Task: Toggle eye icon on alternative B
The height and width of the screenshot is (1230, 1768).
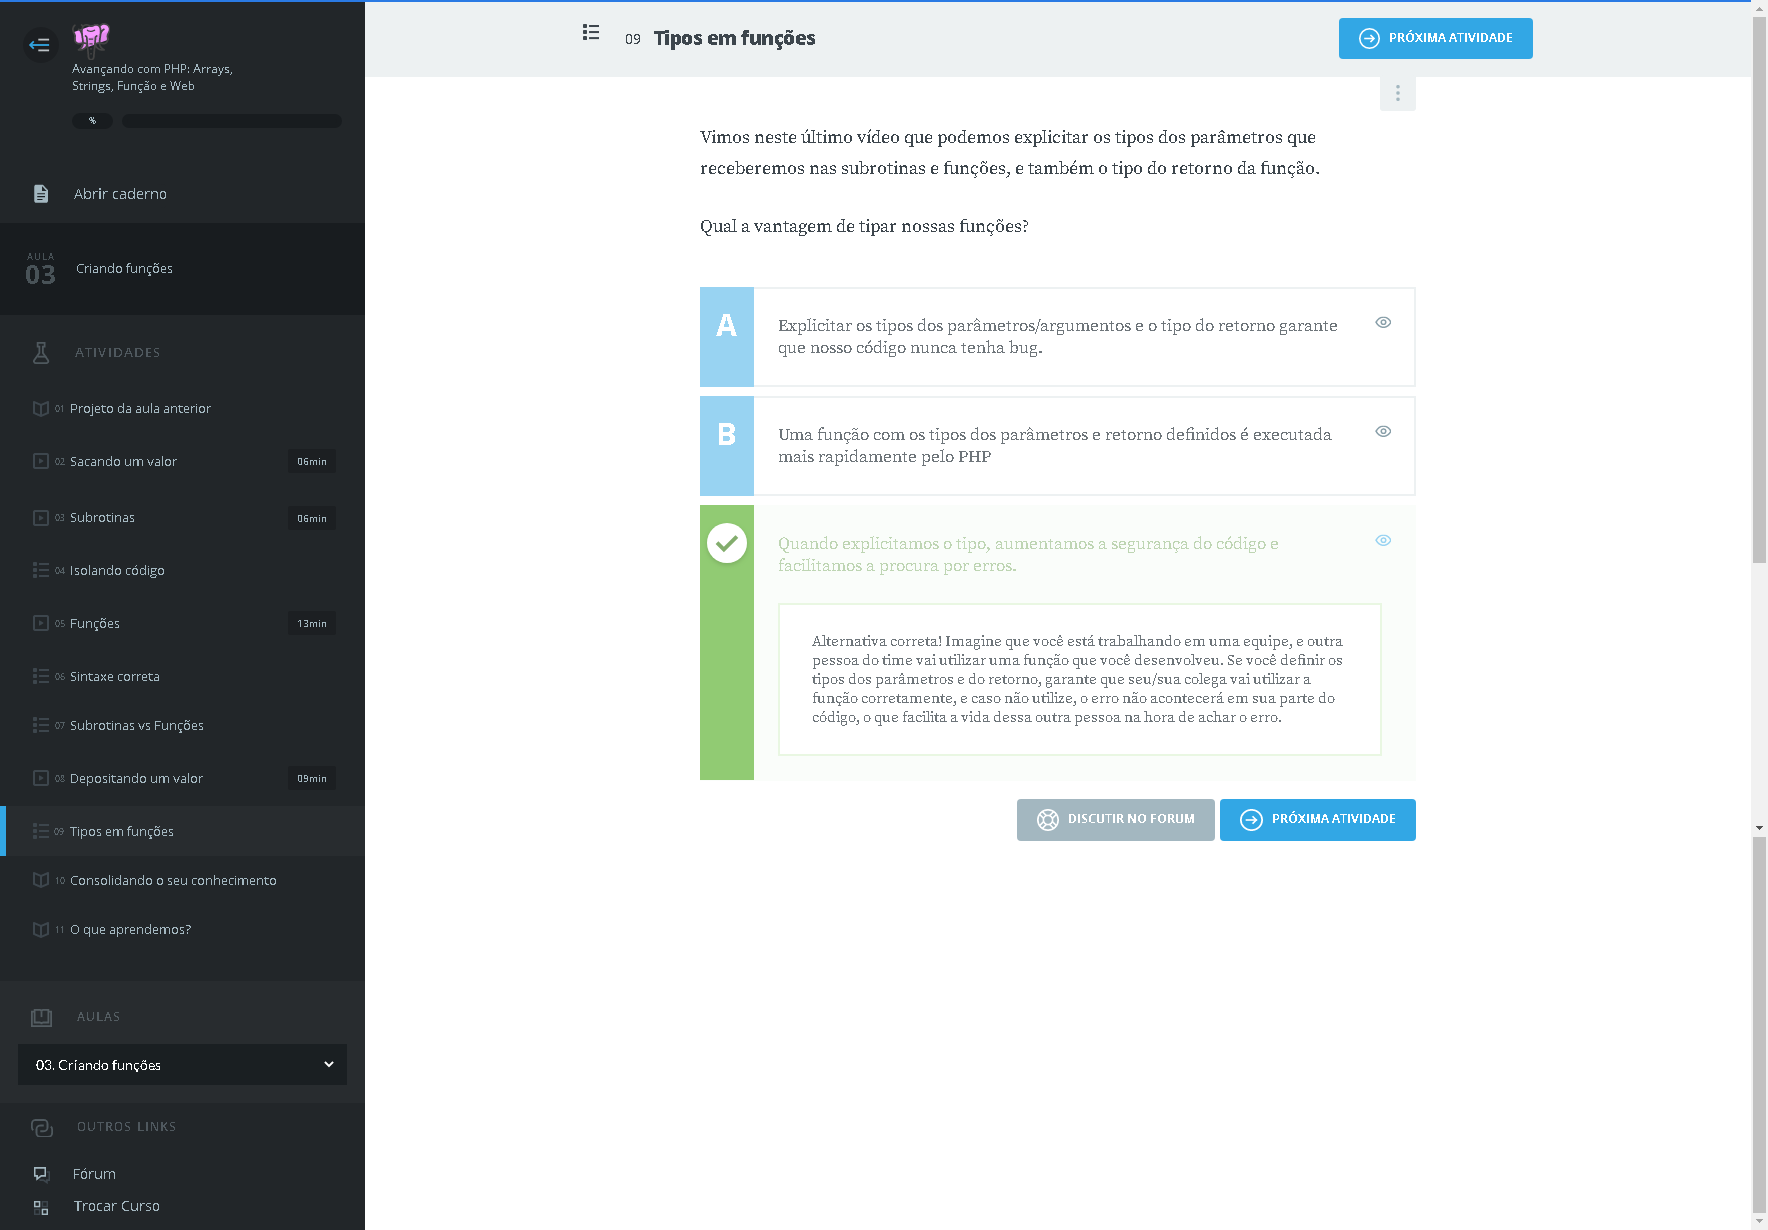Action: (1383, 431)
